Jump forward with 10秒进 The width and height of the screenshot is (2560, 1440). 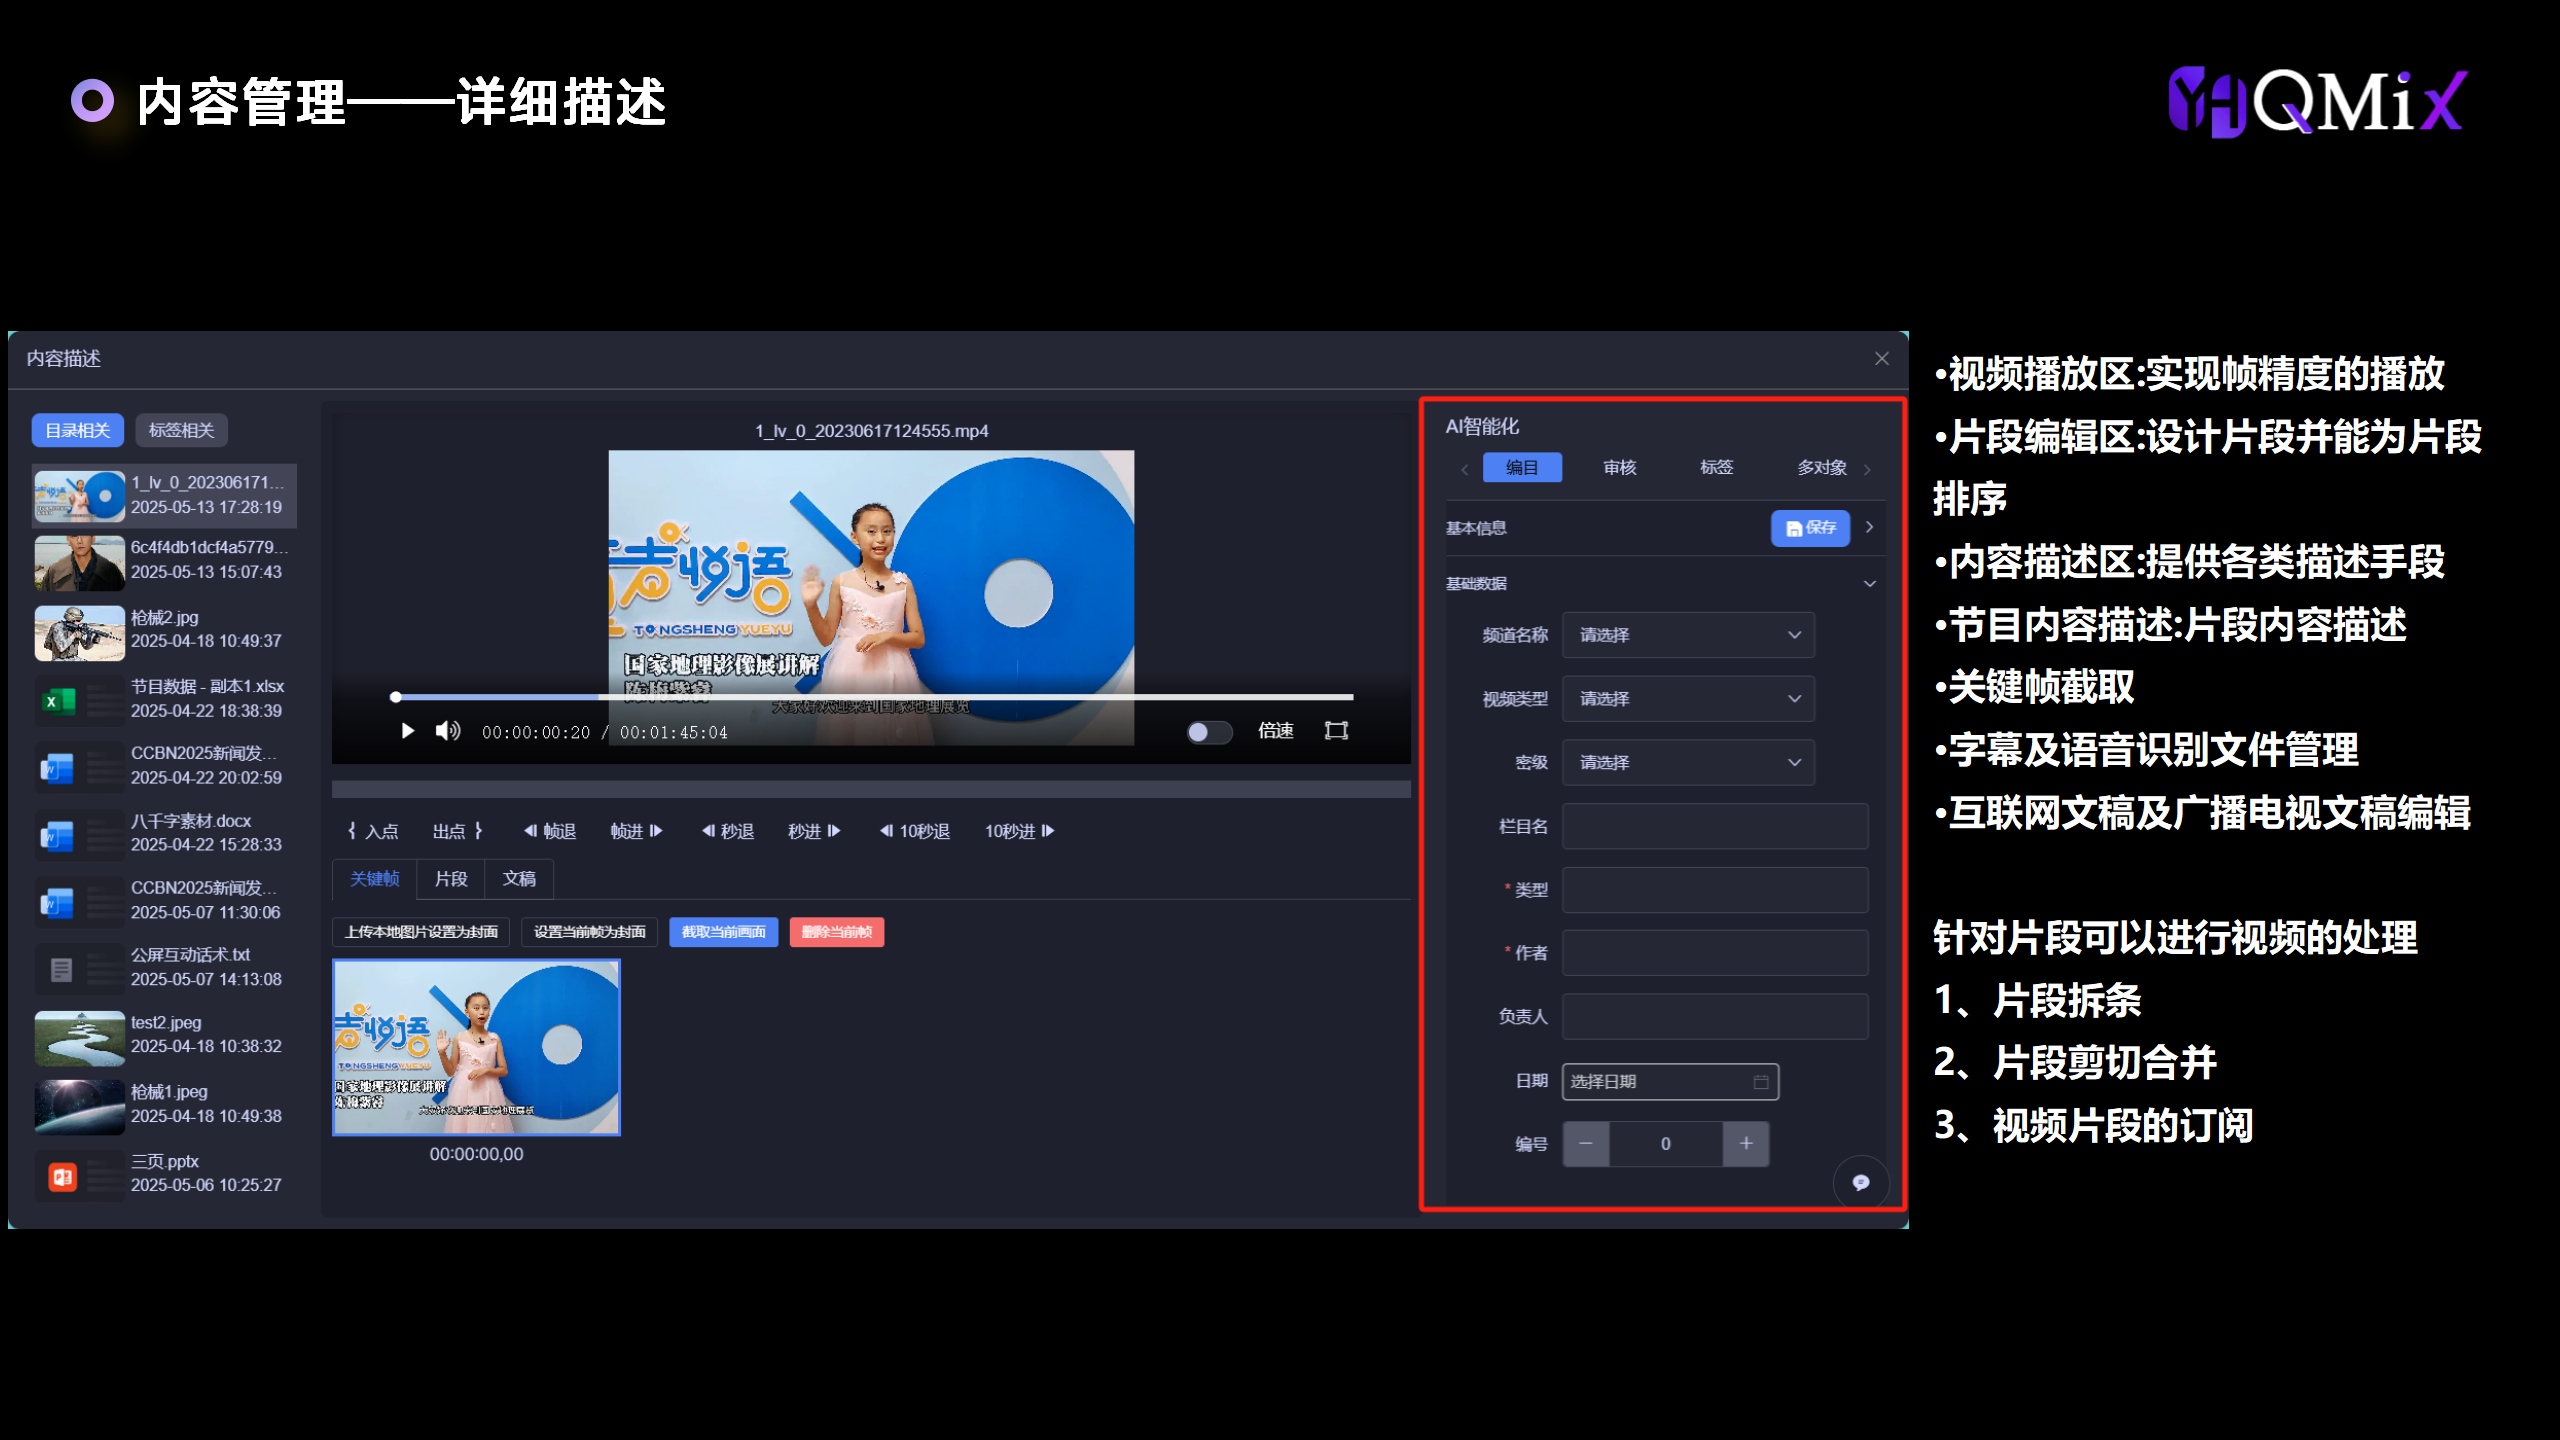1019,831
